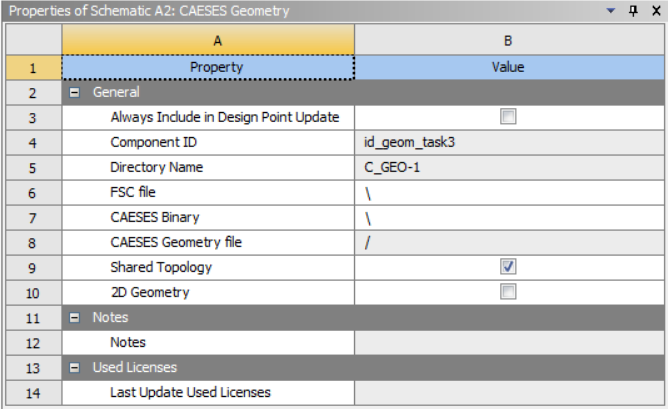The height and width of the screenshot is (409, 668).
Task: Click the Value header cell
Action: pyautogui.click(x=509, y=67)
